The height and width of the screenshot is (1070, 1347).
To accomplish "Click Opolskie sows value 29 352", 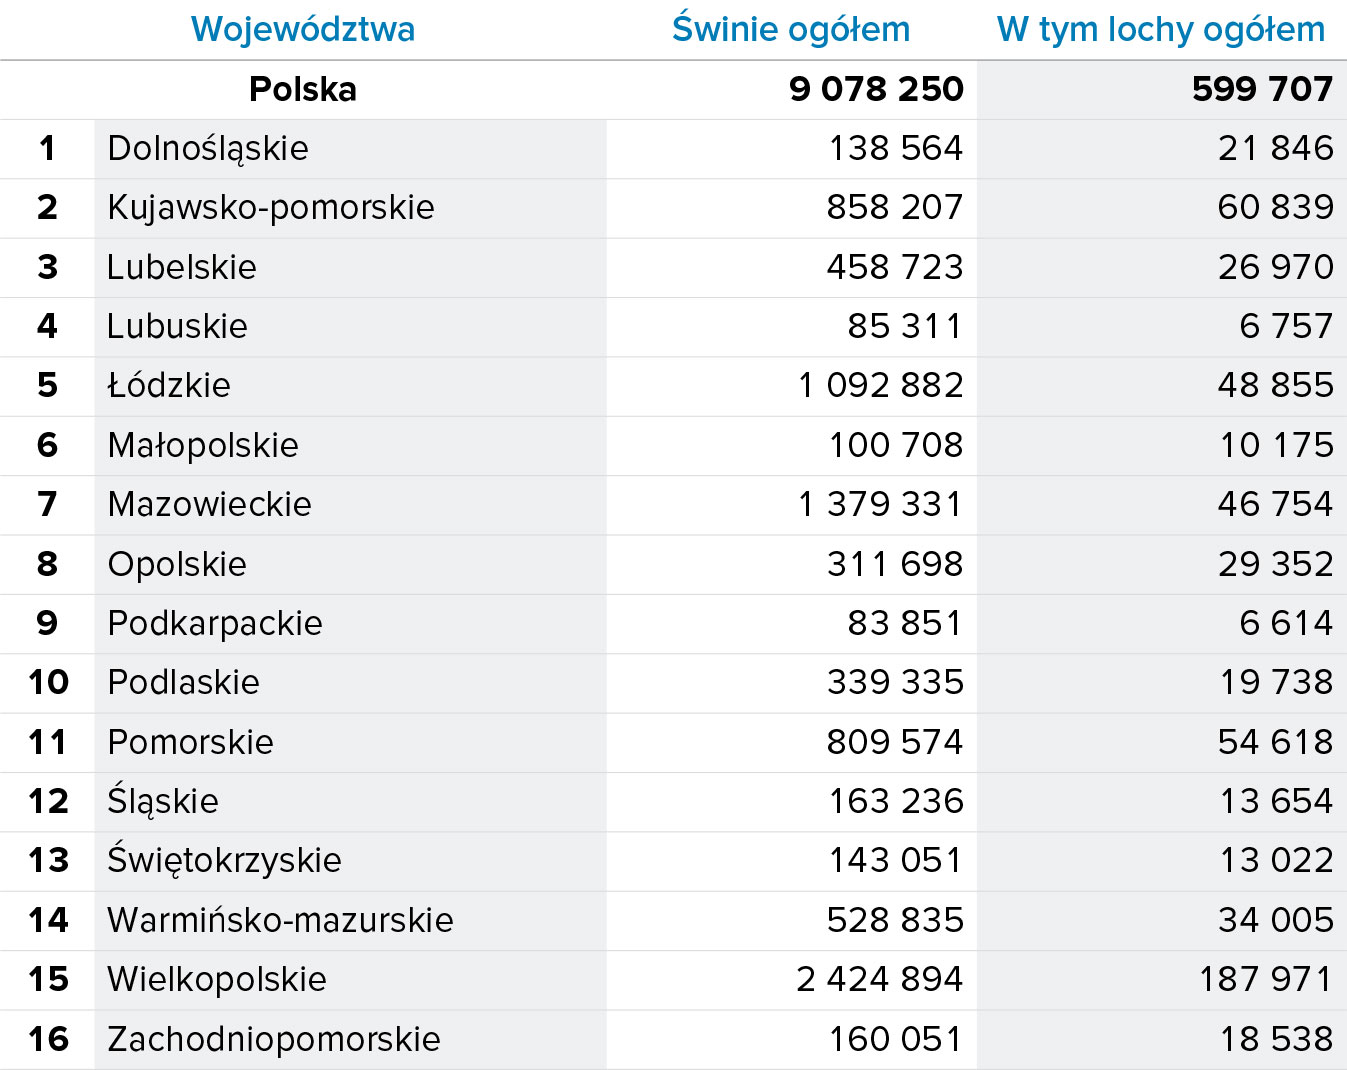I will click(1276, 564).
